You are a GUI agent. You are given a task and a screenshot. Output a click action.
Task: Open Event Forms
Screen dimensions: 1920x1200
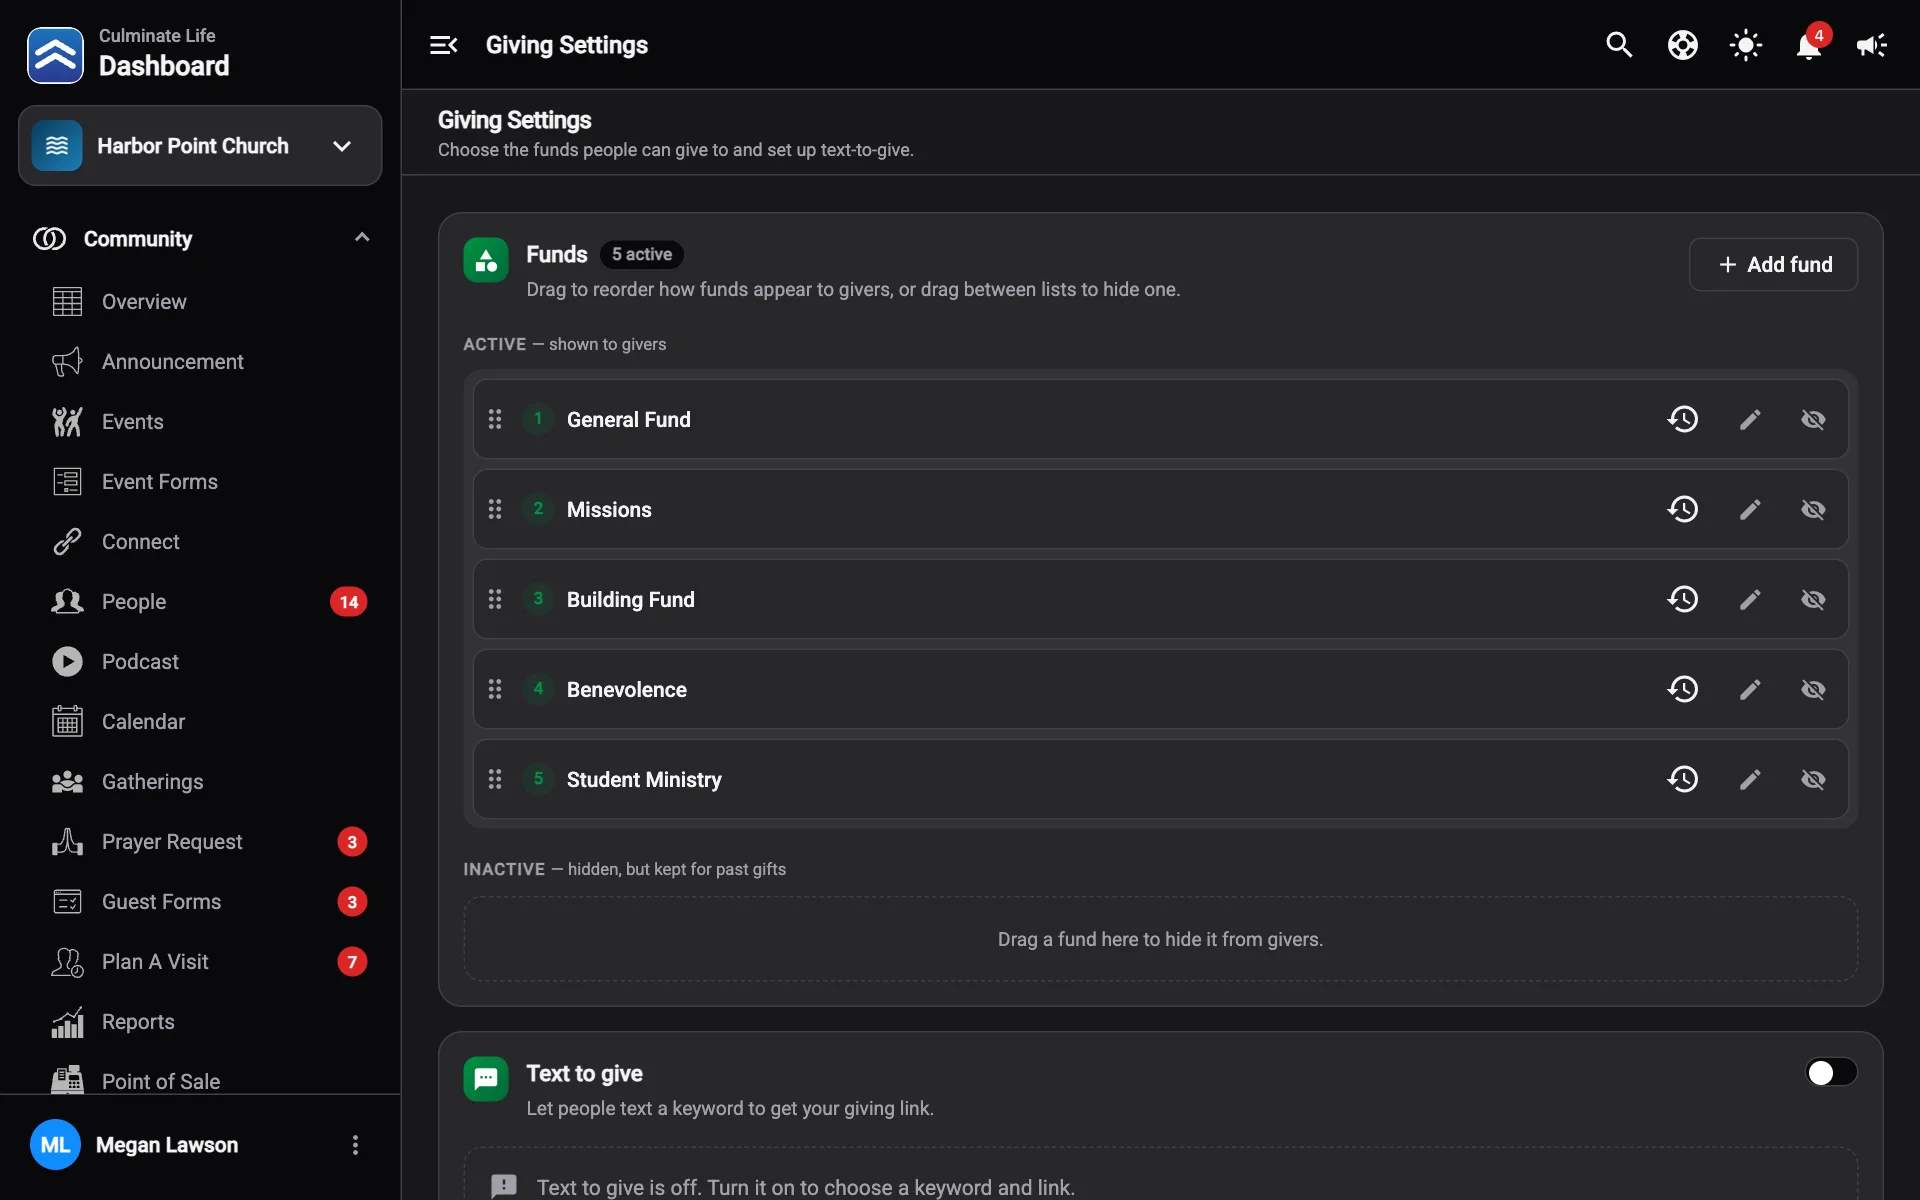(x=200, y=482)
